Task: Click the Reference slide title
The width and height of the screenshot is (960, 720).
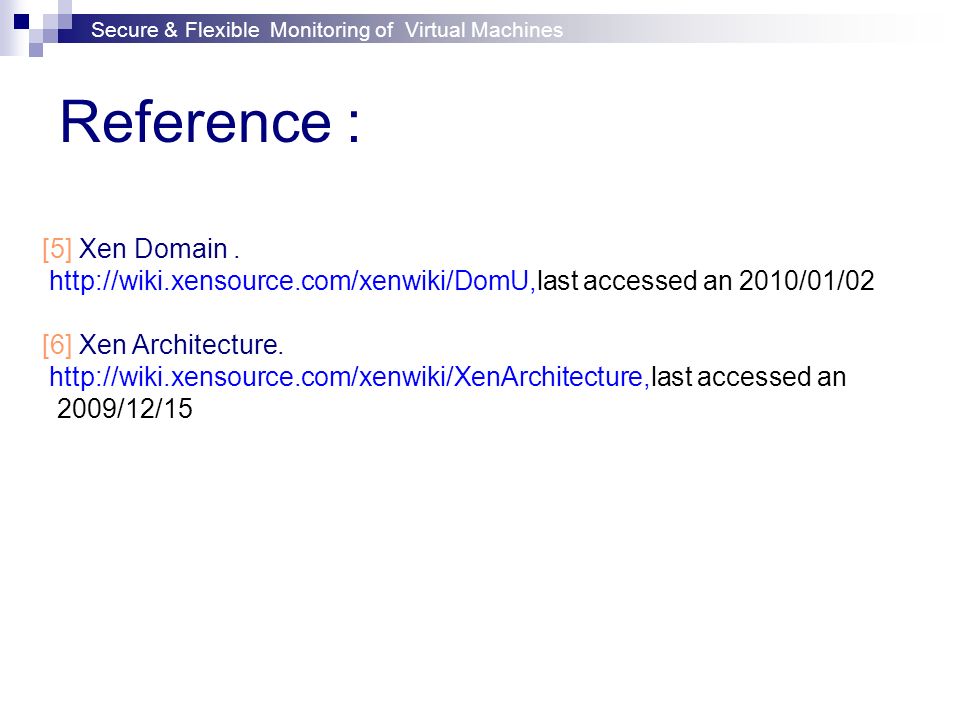Action: 210,122
